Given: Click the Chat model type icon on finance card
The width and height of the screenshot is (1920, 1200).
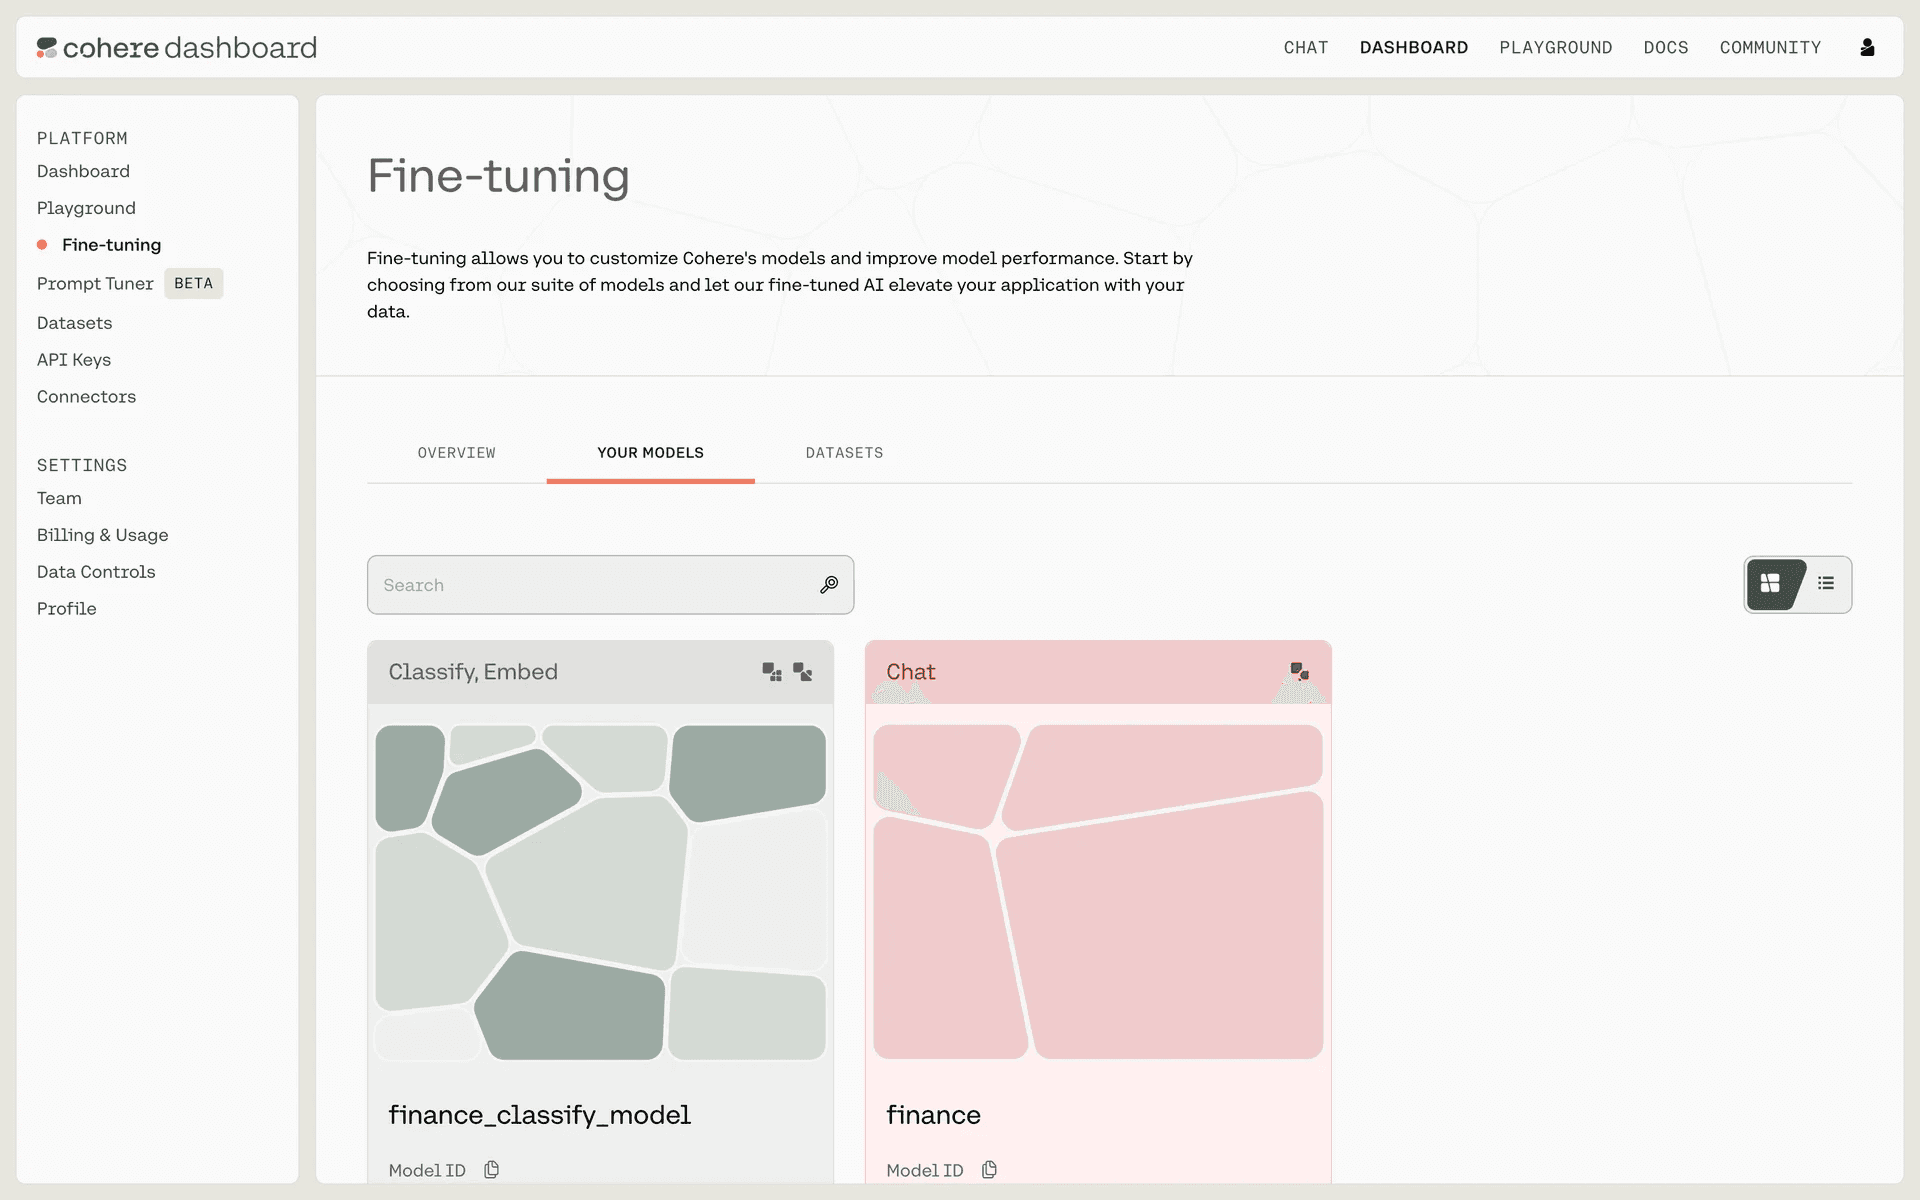Looking at the screenshot, I should 1299,671.
